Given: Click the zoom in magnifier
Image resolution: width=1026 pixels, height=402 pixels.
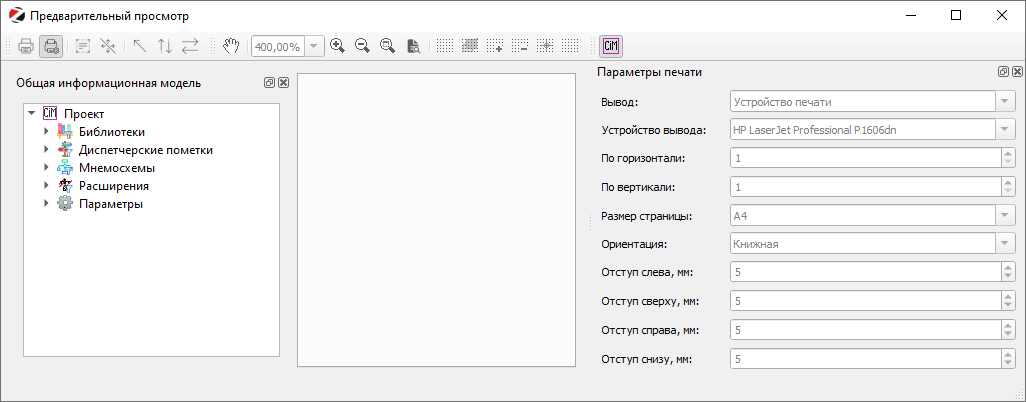Looking at the screenshot, I should click(338, 46).
